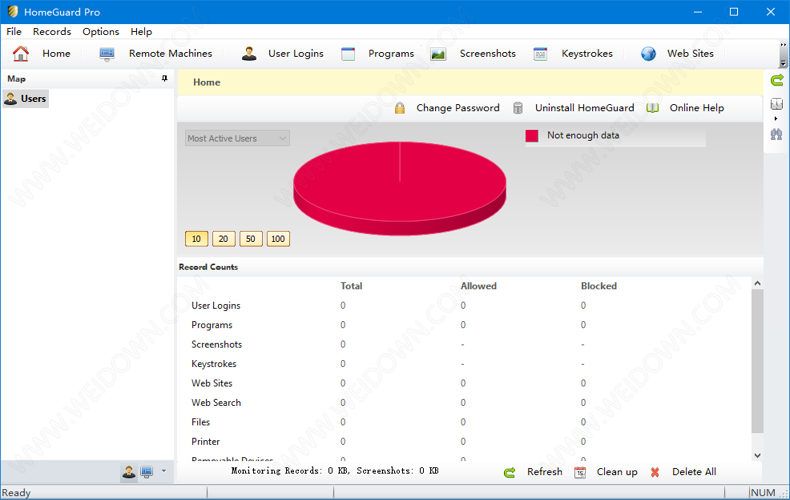The height and width of the screenshot is (500, 790).
Task: Toggle the Map panel pin
Action: [164, 79]
